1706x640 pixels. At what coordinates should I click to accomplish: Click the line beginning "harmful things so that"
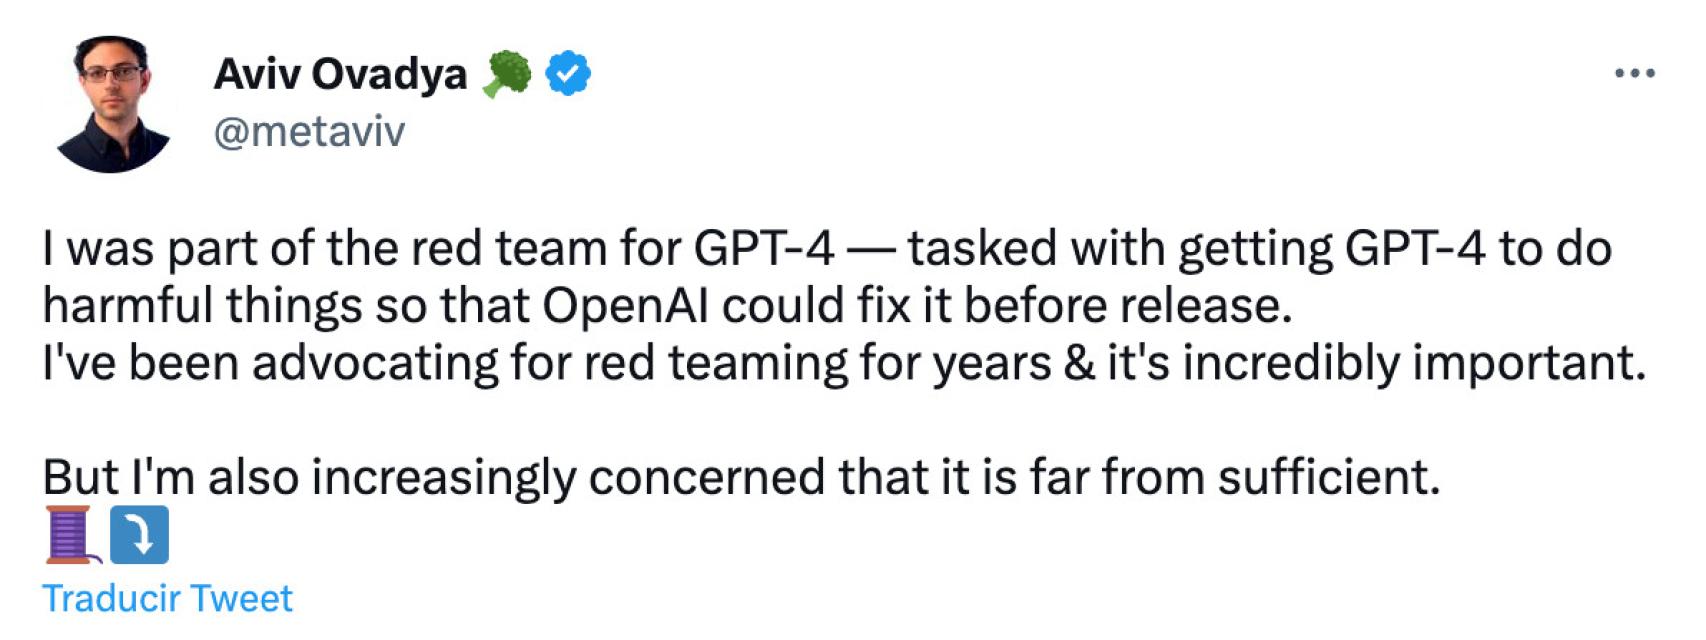pyautogui.click(x=668, y=306)
